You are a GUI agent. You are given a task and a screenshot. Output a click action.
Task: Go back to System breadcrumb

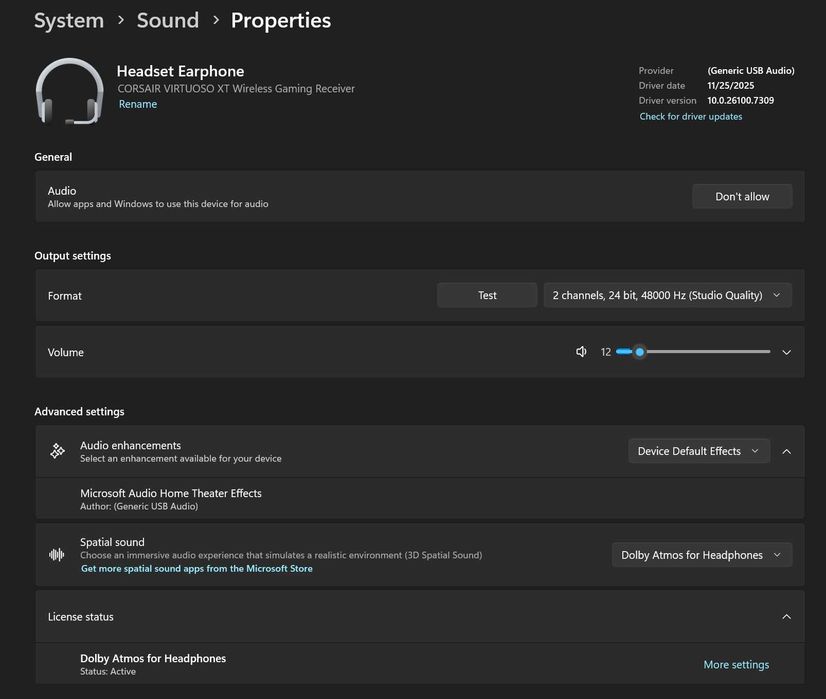click(69, 20)
